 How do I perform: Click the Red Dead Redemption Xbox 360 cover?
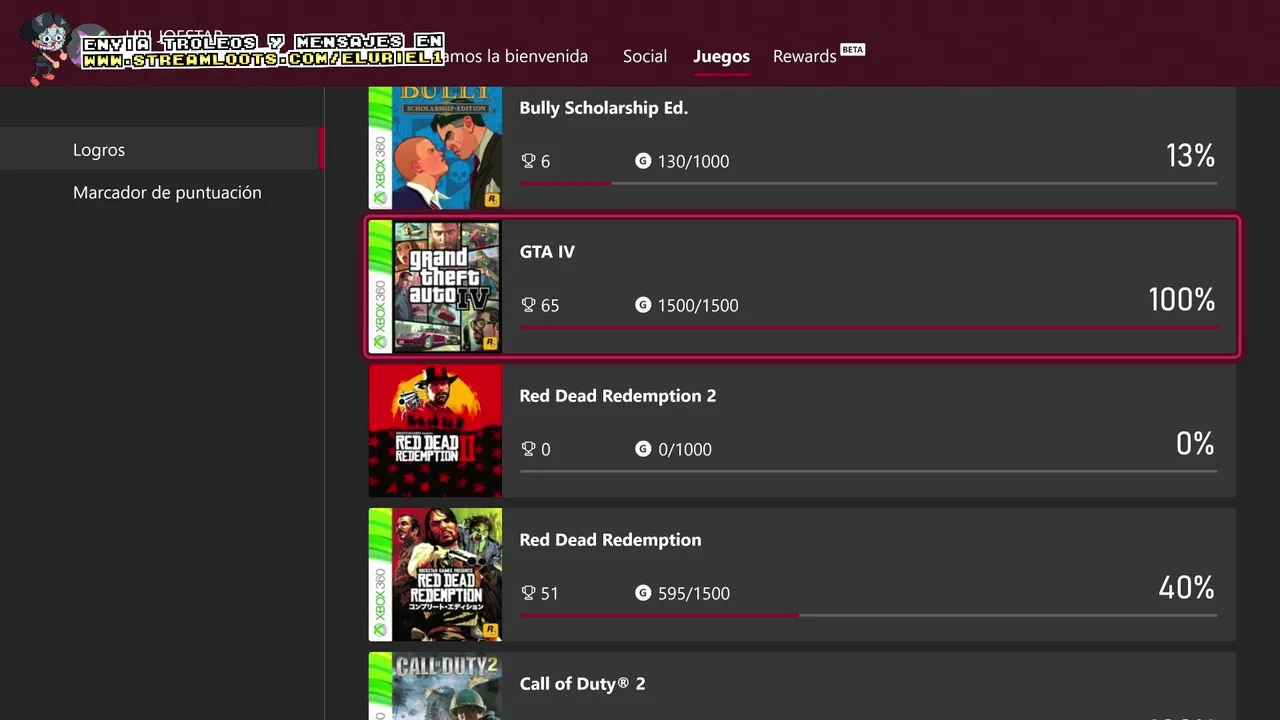click(435, 574)
